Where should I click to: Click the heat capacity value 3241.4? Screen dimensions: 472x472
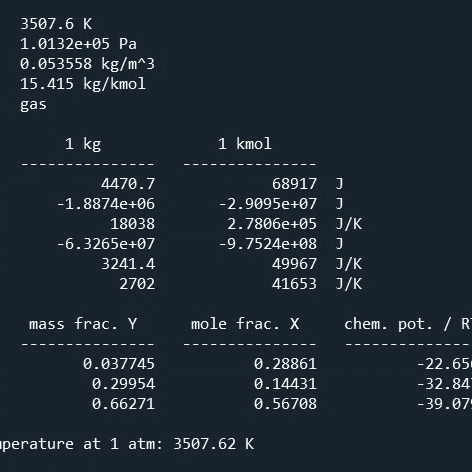pyautogui.click(x=128, y=264)
